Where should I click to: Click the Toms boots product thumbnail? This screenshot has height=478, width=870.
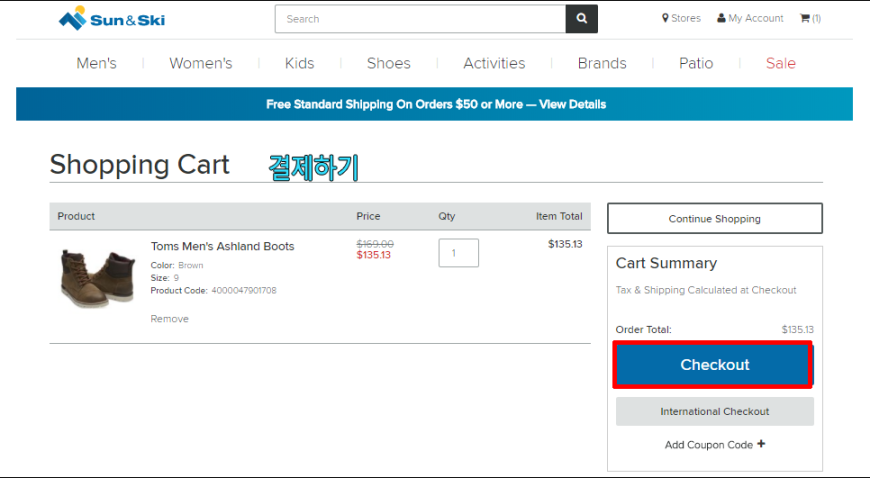click(x=98, y=279)
